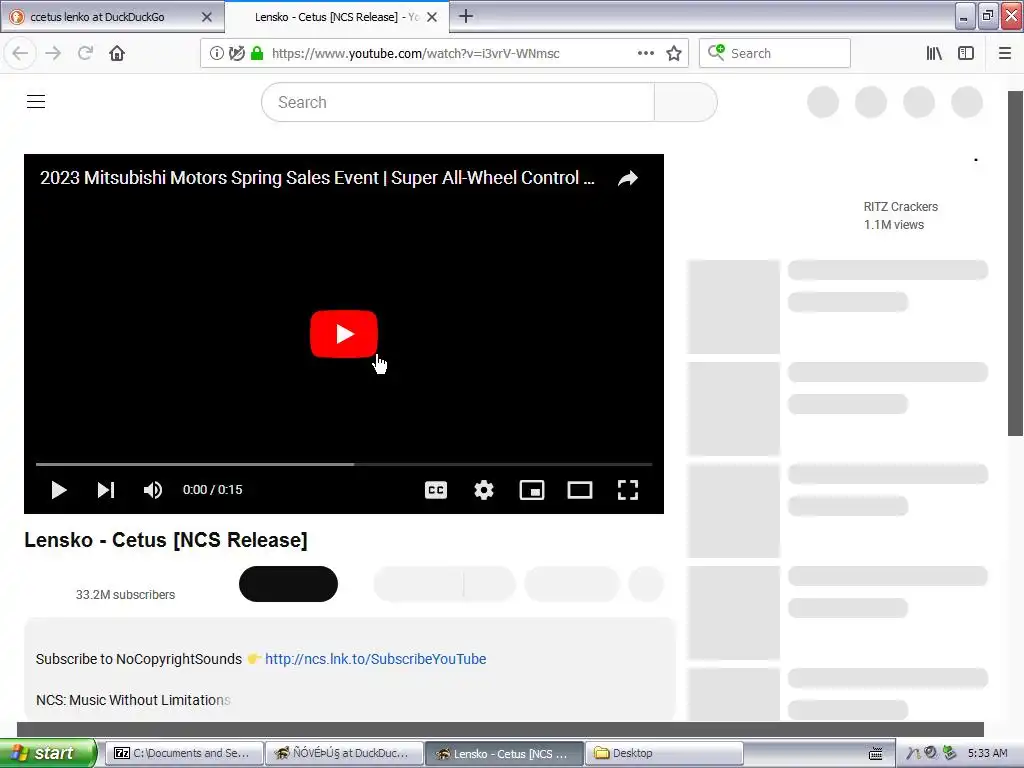
Task: Switch to the Lensko - Cetus taskbar button
Action: click(504, 753)
